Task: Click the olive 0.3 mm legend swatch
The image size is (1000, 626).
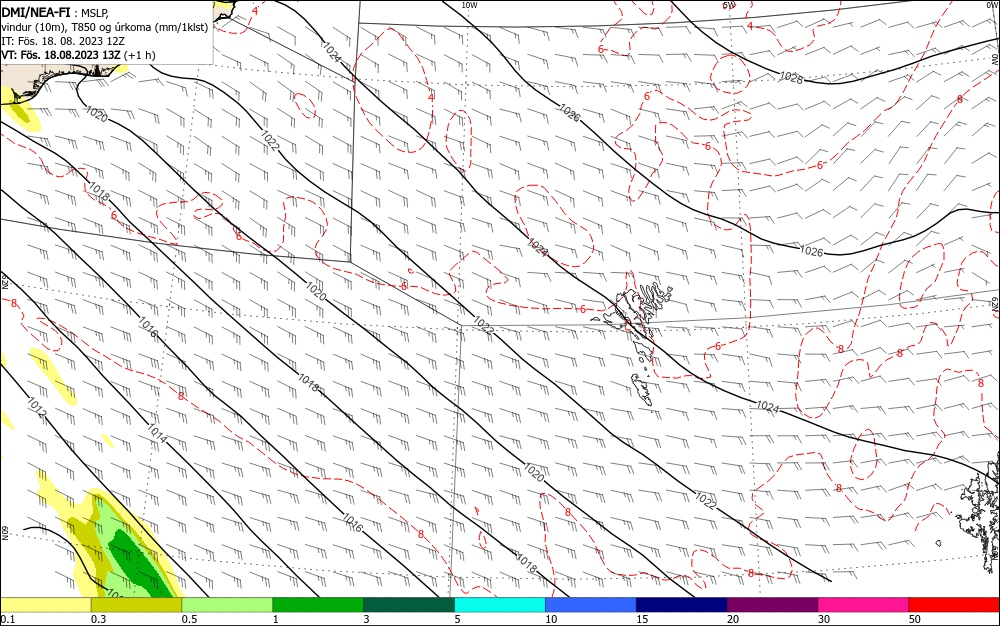Action: (136, 605)
